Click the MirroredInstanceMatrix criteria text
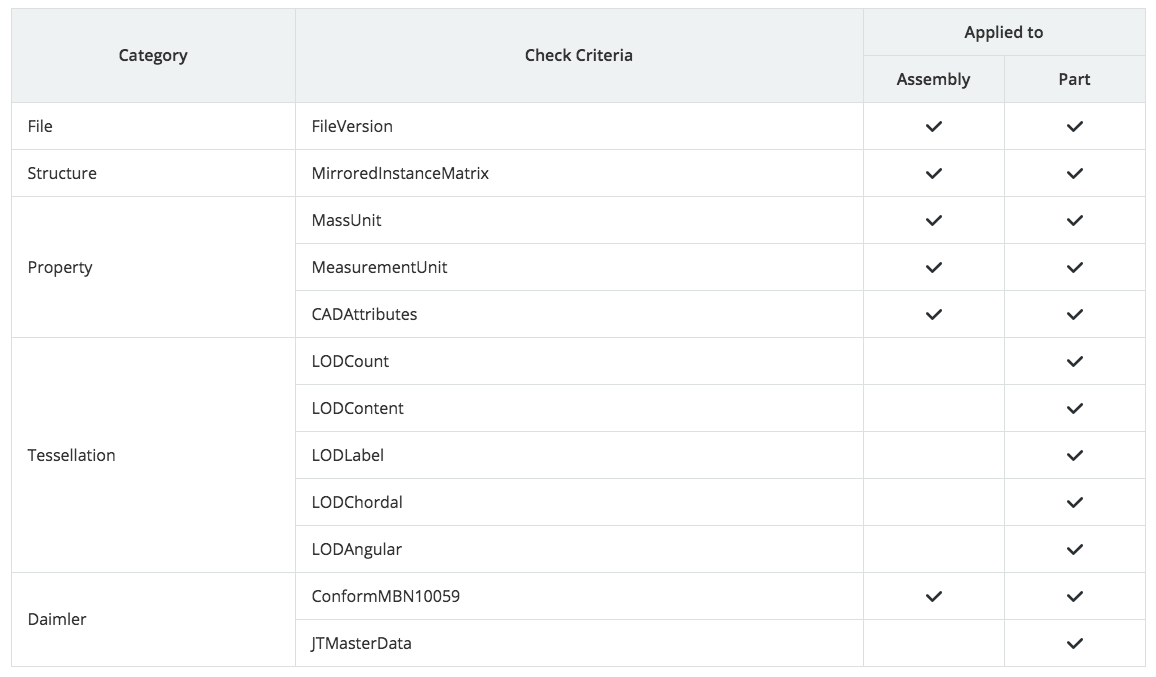 [x=400, y=173]
